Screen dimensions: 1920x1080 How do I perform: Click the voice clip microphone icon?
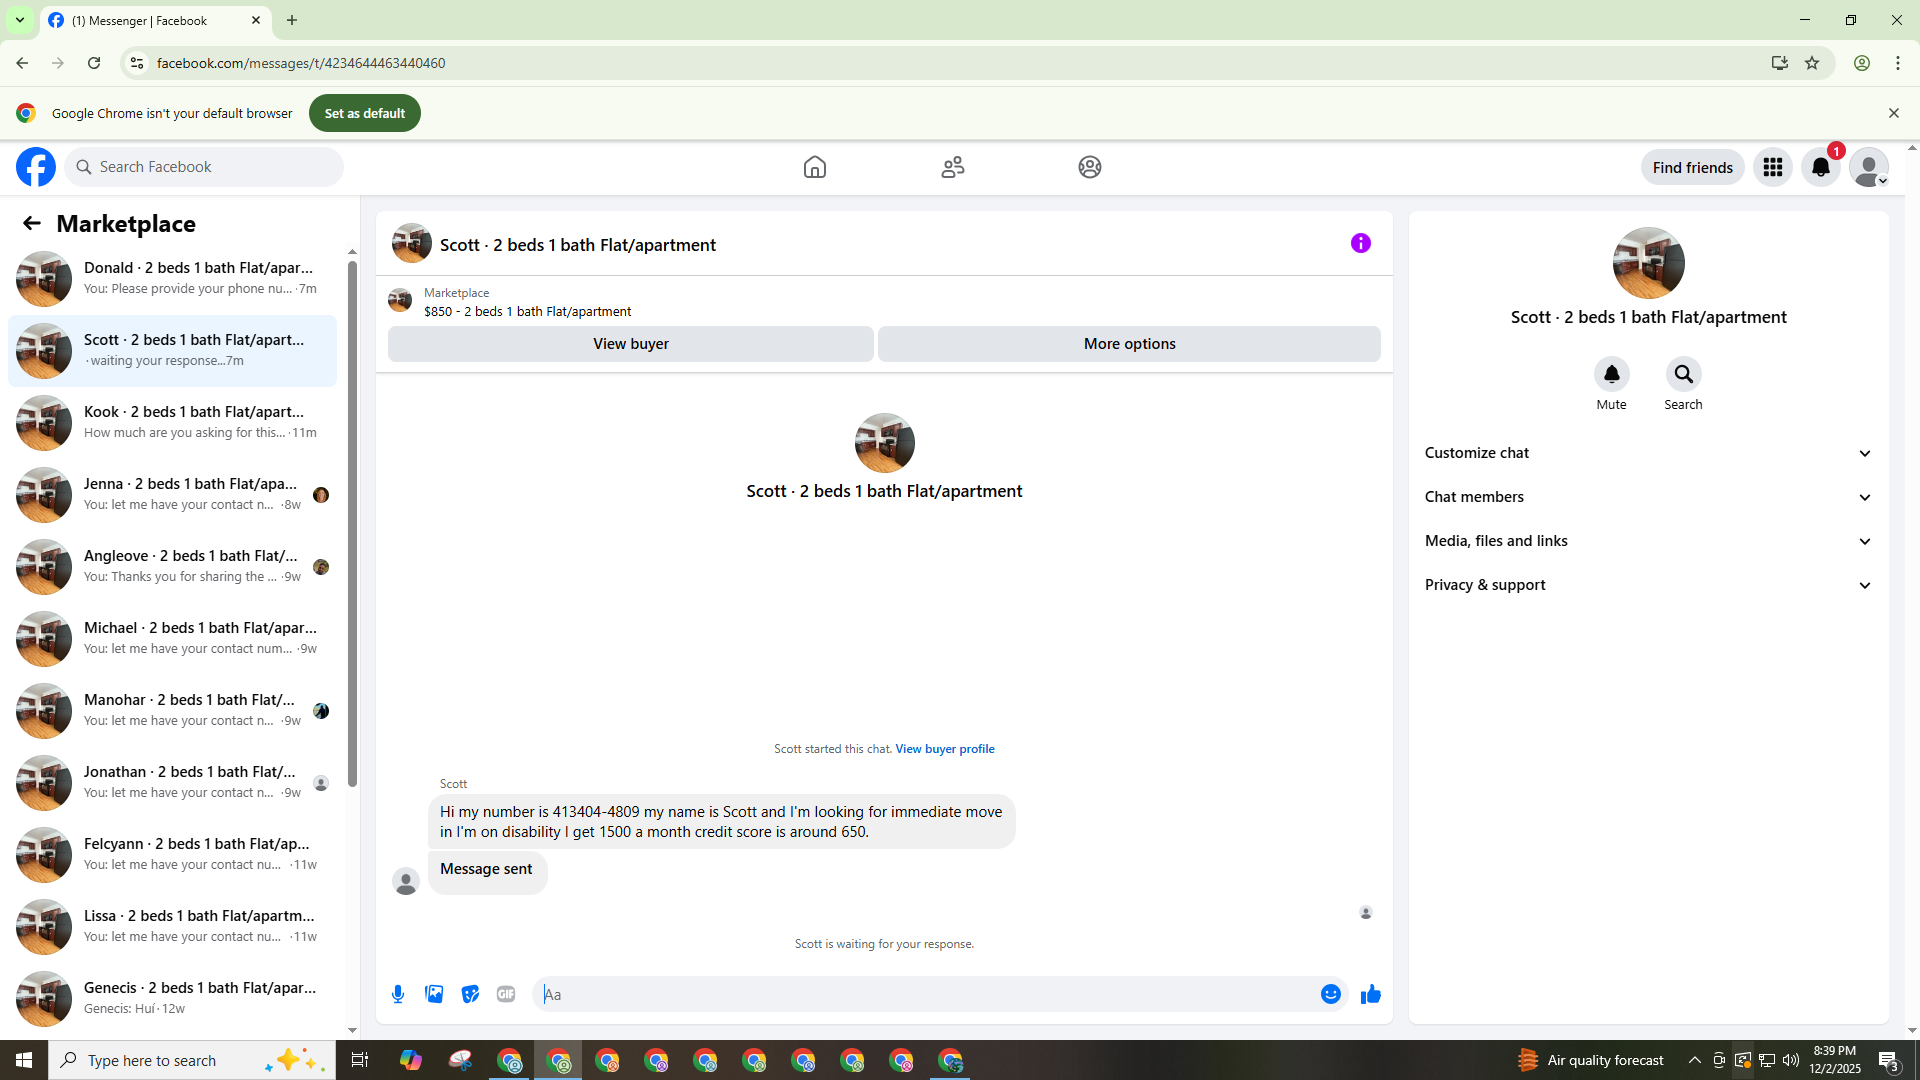pos(398,994)
